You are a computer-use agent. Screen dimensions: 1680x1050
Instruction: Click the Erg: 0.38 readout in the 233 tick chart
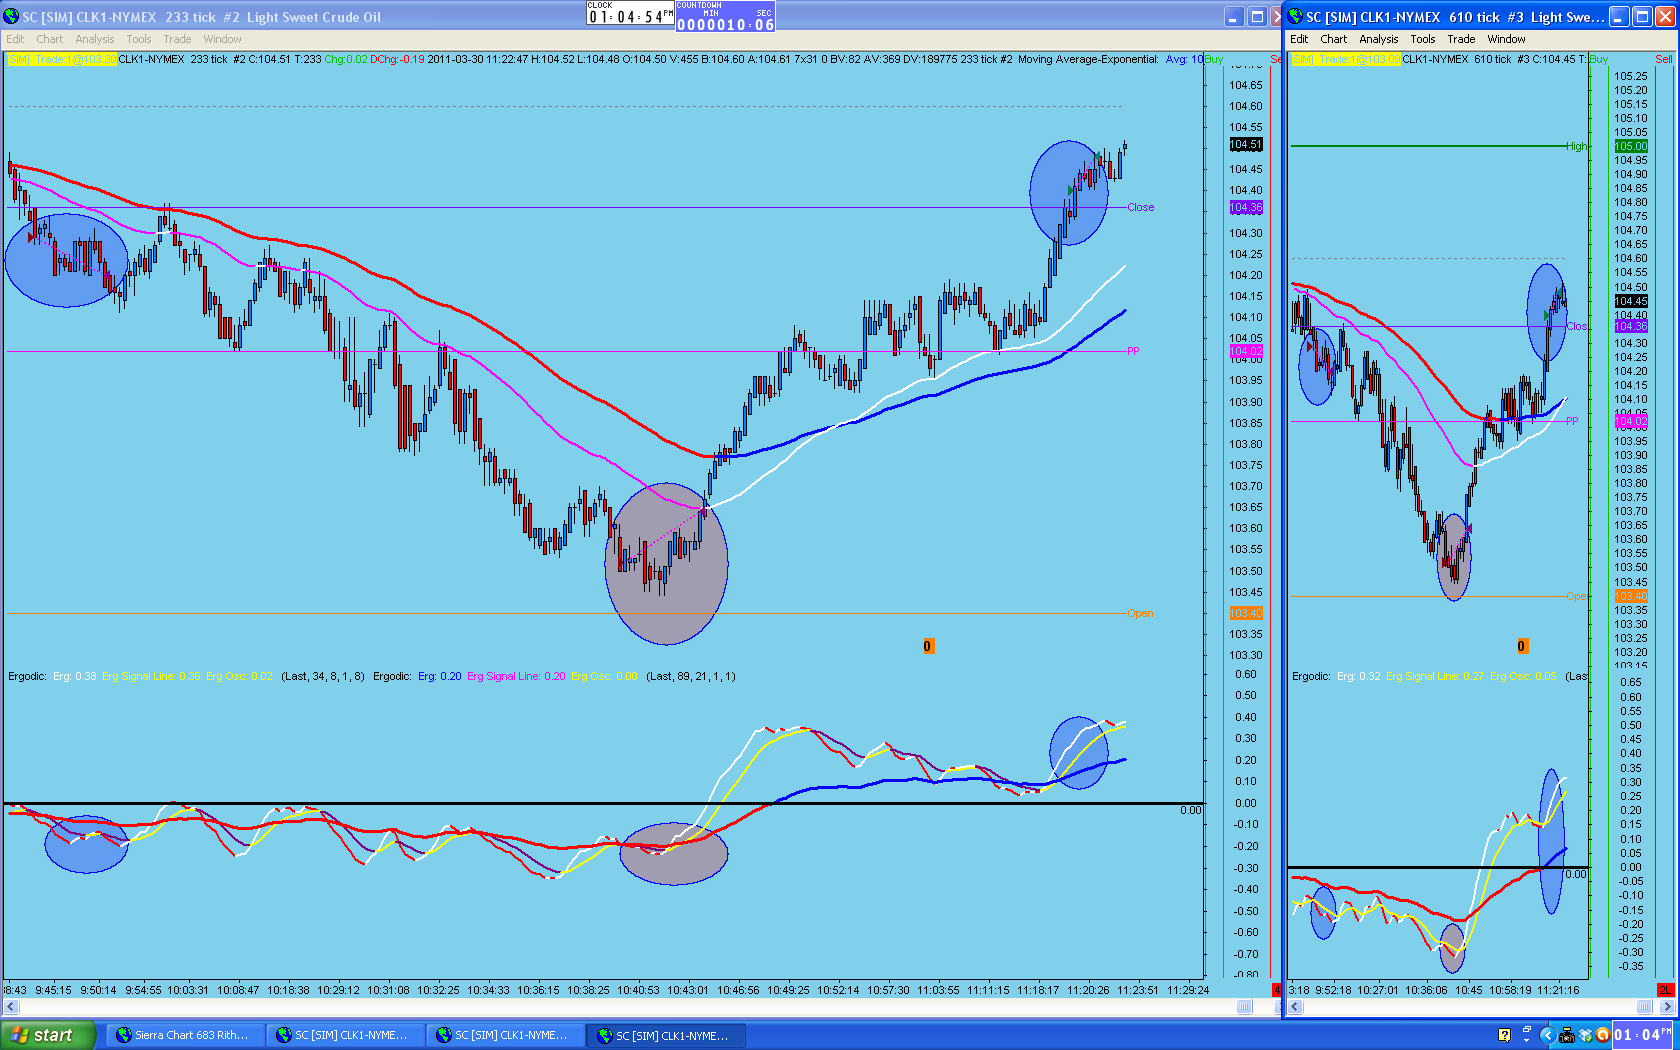click(x=75, y=676)
